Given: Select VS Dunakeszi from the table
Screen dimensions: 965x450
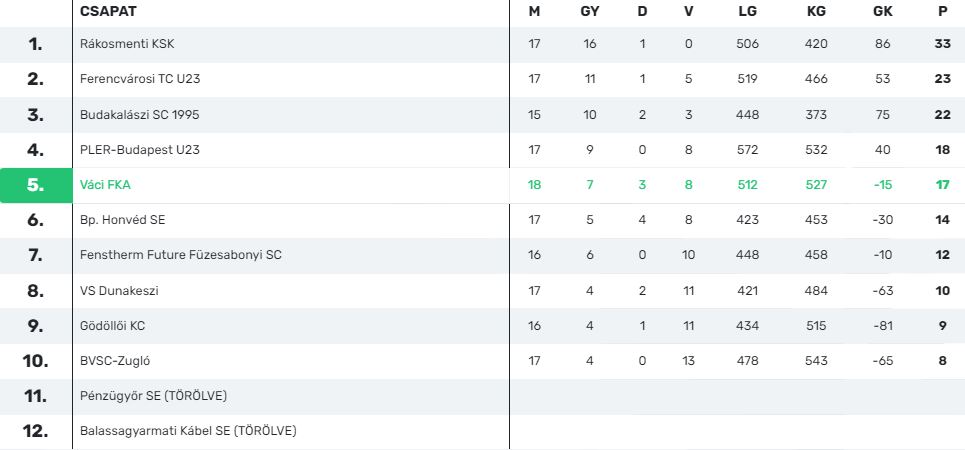Looking at the screenshot, I should coord(119,291).
